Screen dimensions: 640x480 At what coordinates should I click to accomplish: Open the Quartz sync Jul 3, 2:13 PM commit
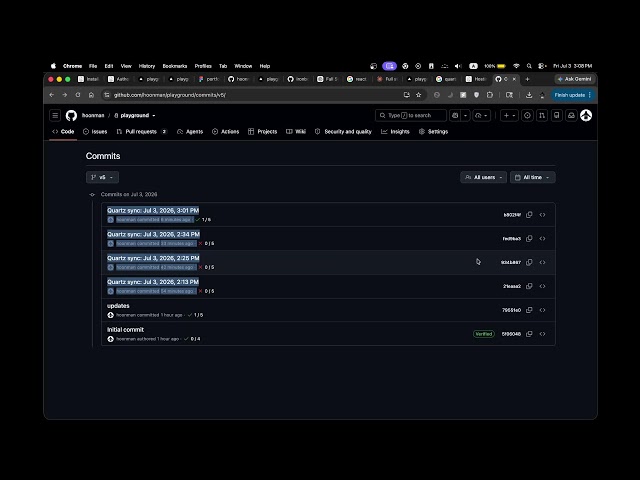(153, 282)
